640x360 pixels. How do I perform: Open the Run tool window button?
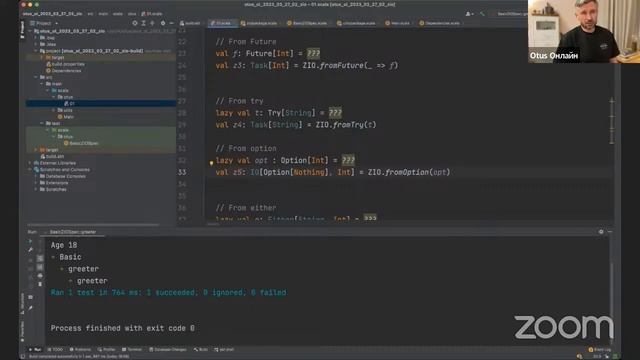(x=35, y=350)
